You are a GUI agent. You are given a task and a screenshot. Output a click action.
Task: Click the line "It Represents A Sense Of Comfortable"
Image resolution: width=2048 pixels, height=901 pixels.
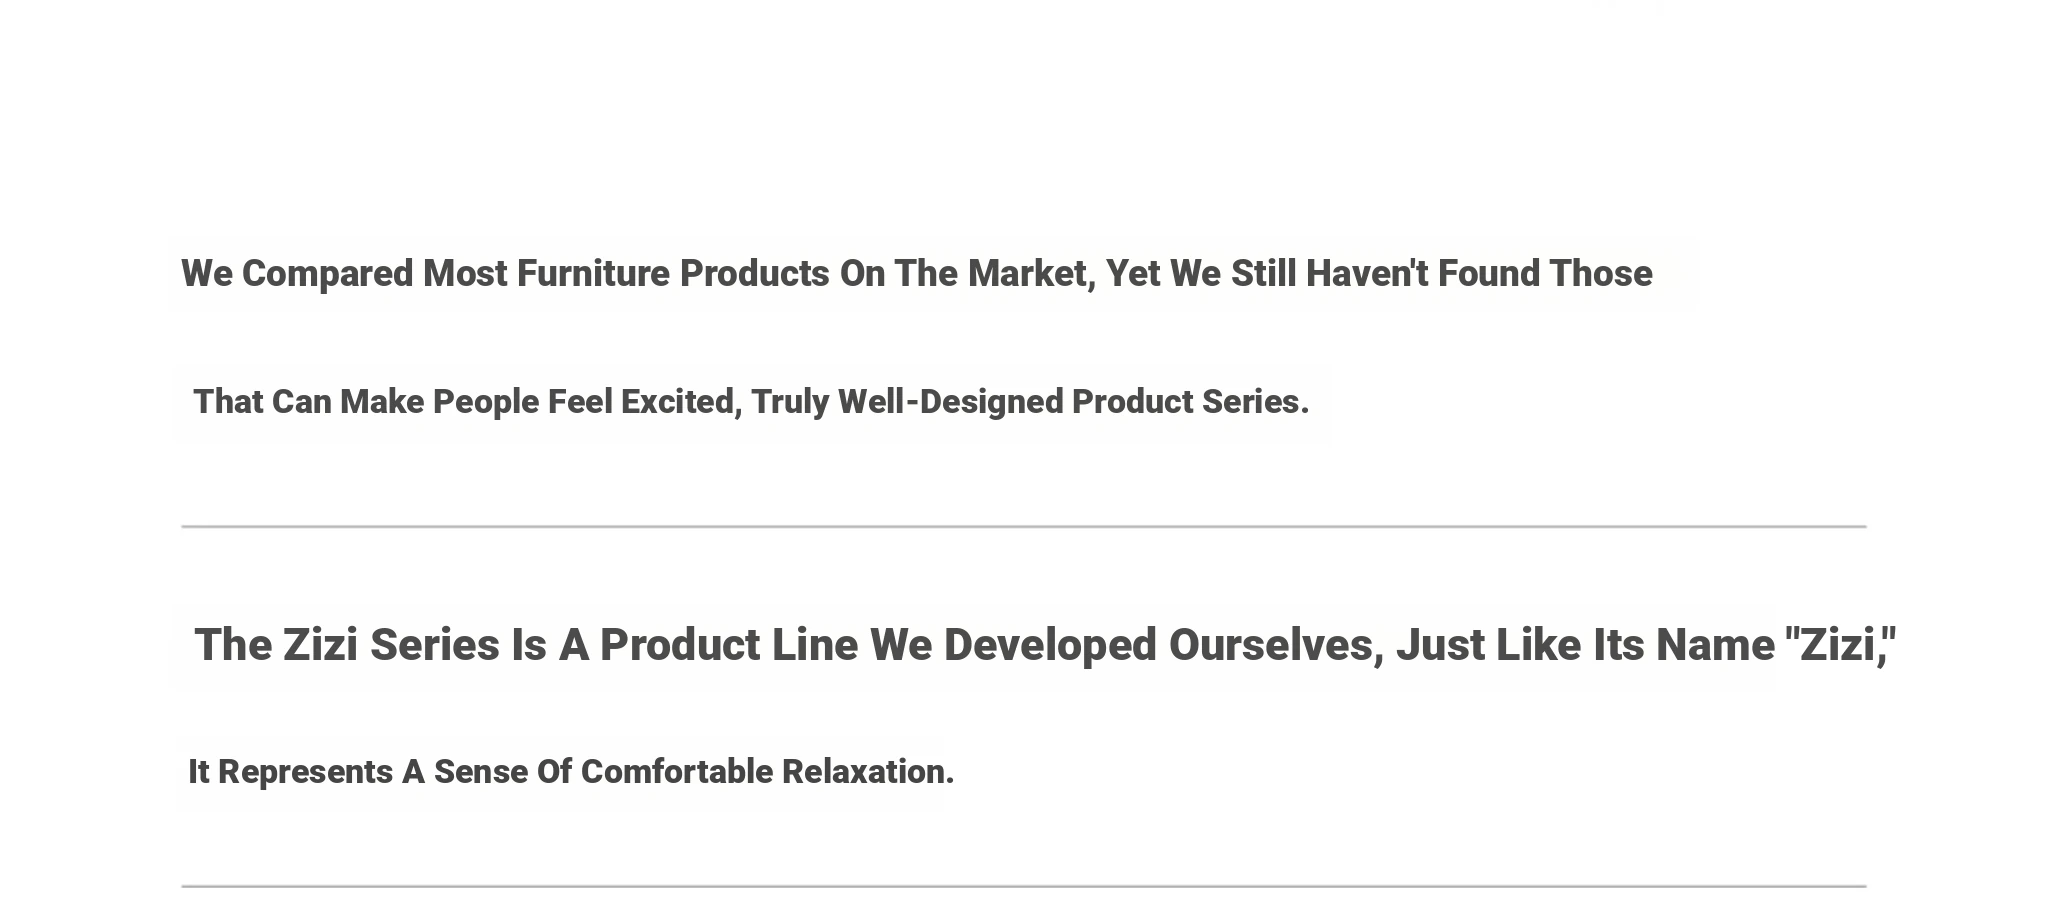(x=571, y=772)
